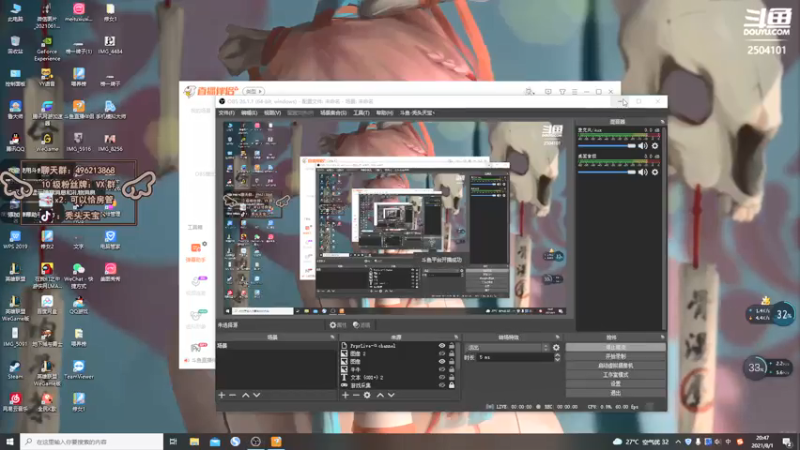800x450 pixels.
Task: Open Steam from the desktop
Action: (15, 369)
